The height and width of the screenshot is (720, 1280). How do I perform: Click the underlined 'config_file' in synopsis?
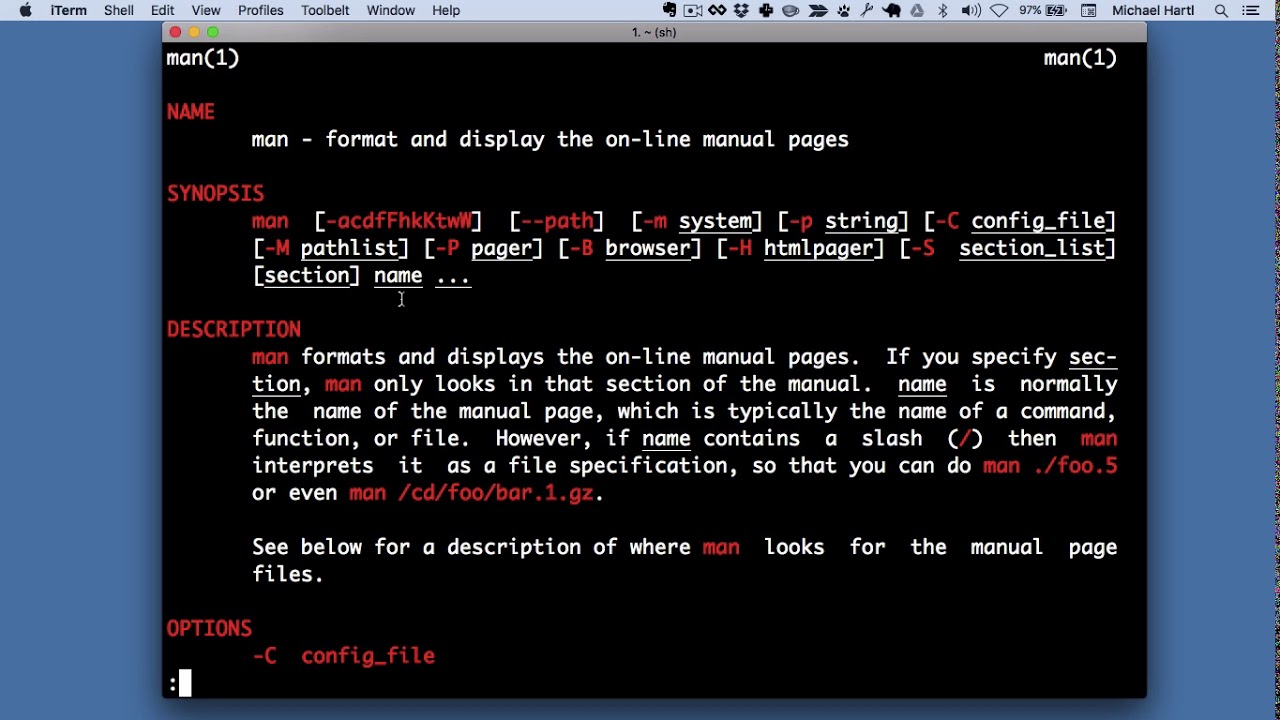1037,221
